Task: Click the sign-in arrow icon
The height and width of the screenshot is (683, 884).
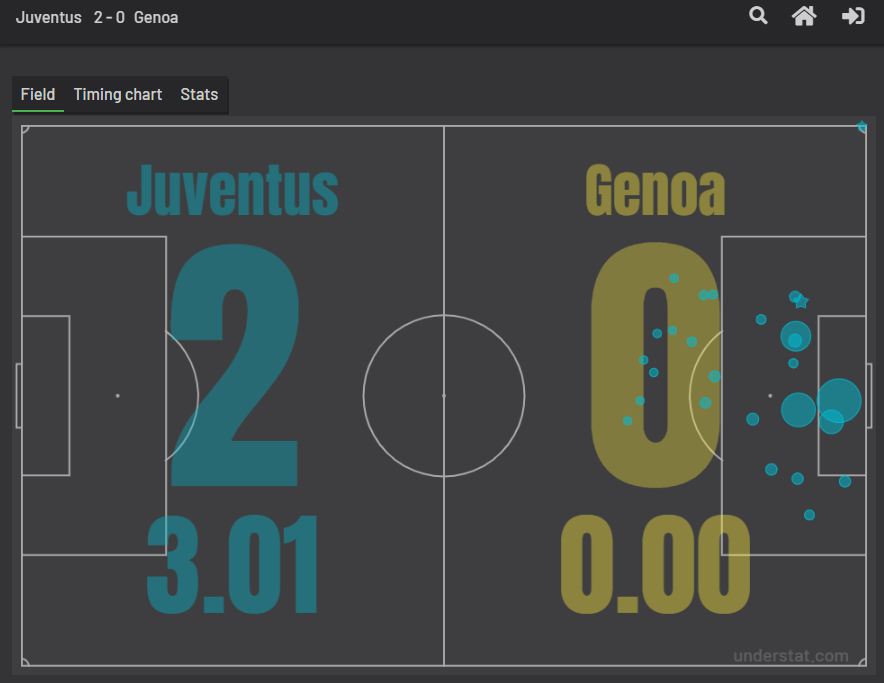Action: click(x=853, y=16)
